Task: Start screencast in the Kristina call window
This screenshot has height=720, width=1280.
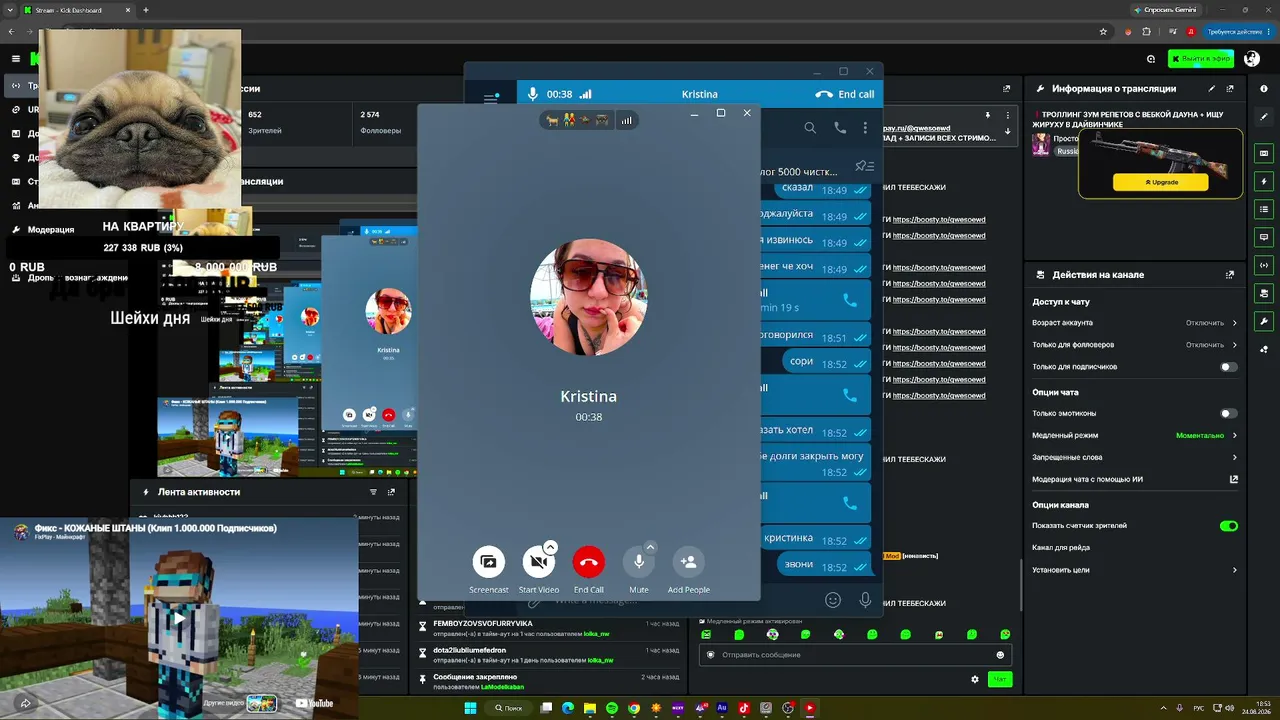Action: click(x=489, y=562)
